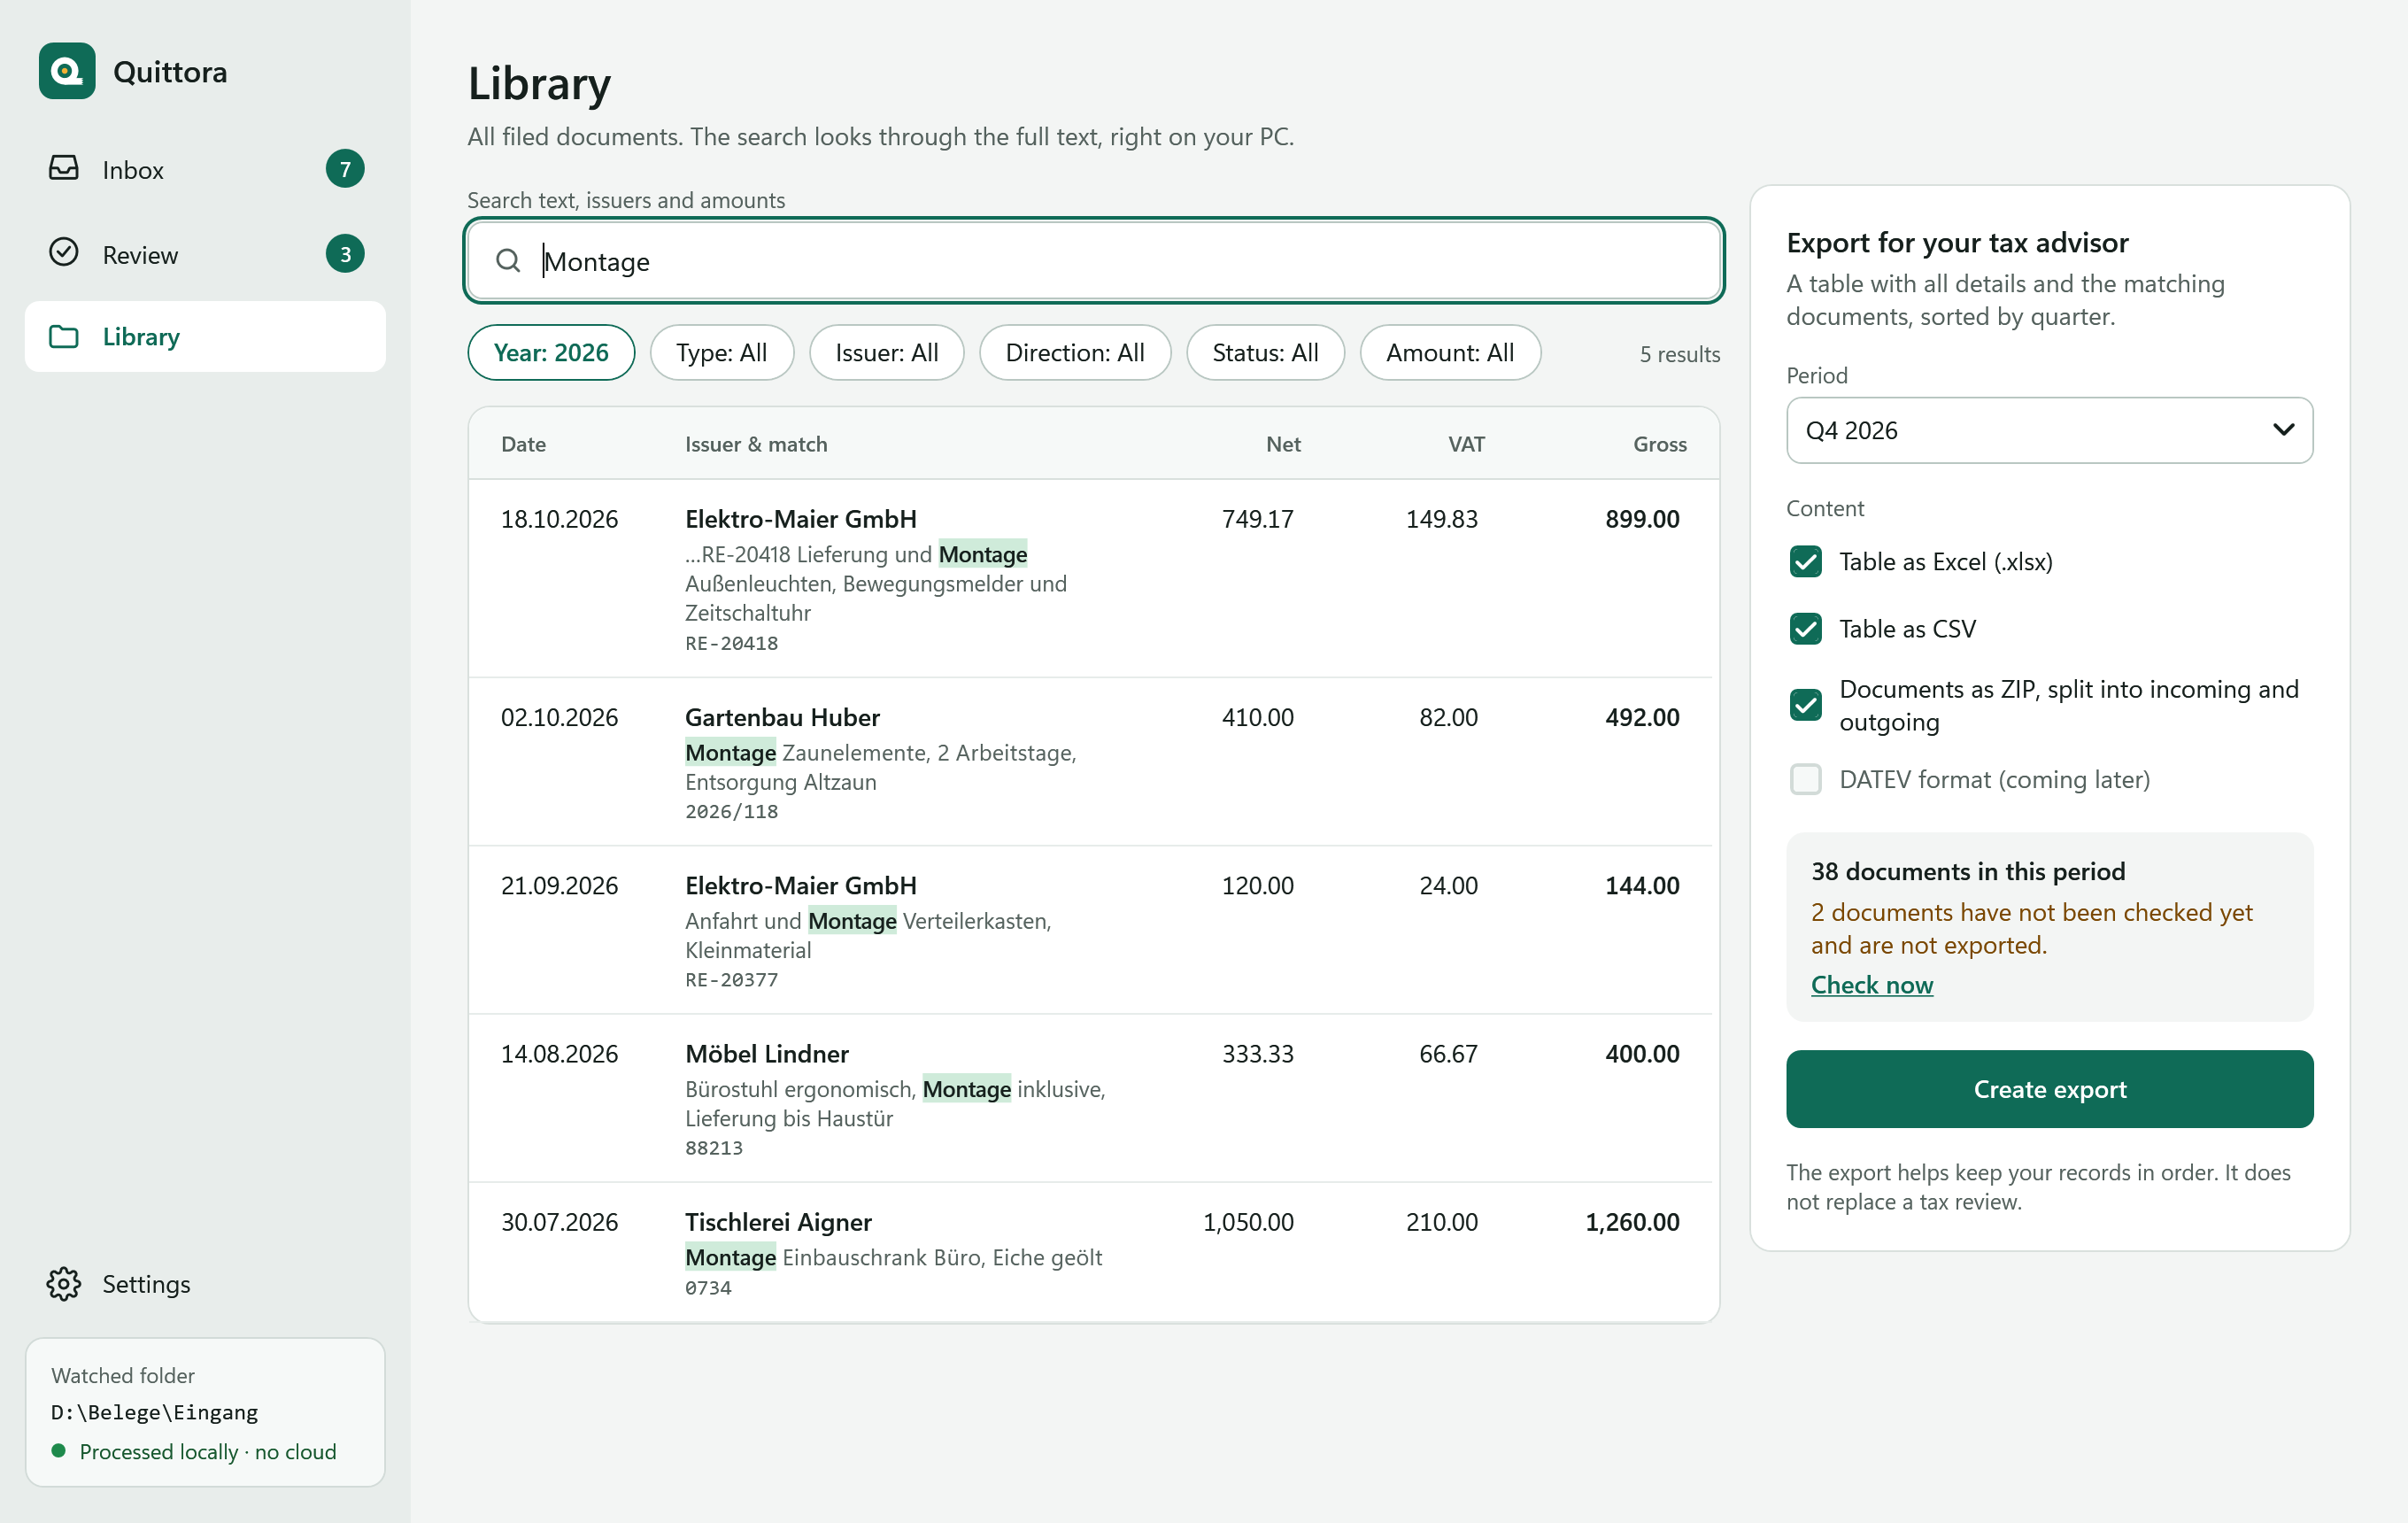The height and width of the screenshot is (1523, 2408).
Task: Click the Inbox badge showing 7
Action: coord(345,169)
